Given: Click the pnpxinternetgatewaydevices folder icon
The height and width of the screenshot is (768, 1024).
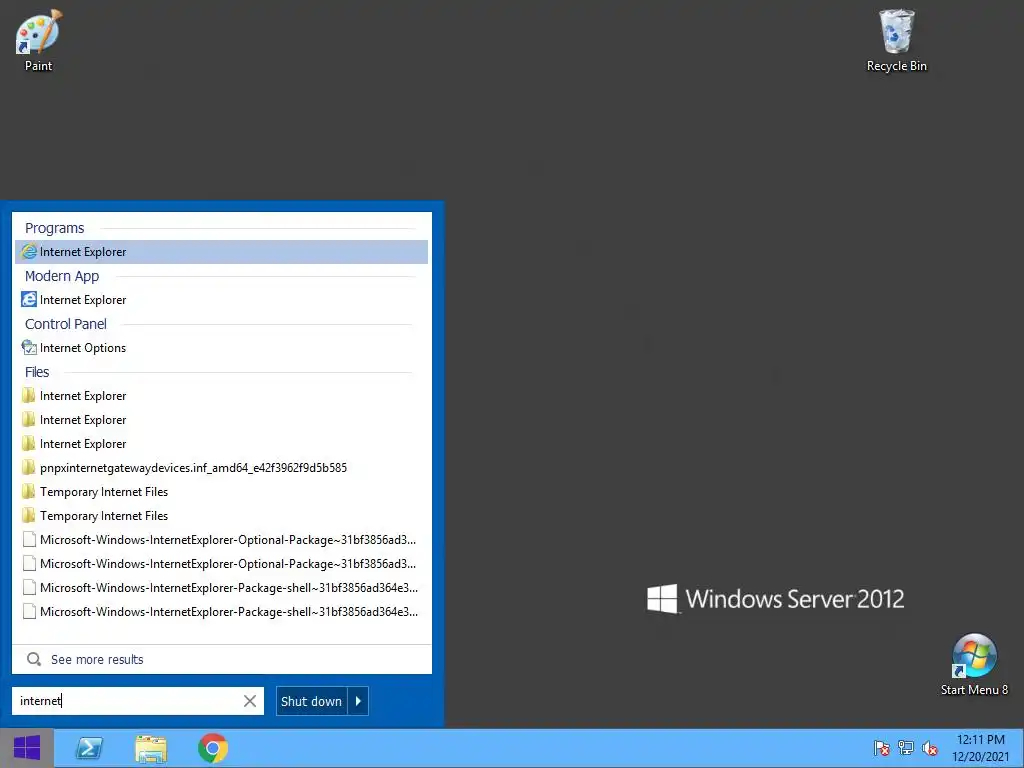Looking at the screenshot, I should tap(28, 467).
